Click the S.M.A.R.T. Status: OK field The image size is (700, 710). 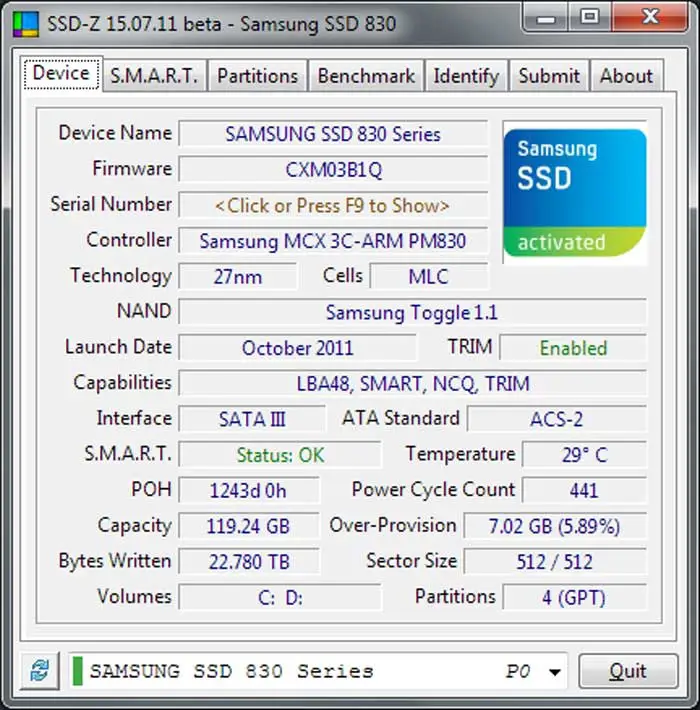click(280, 455)
